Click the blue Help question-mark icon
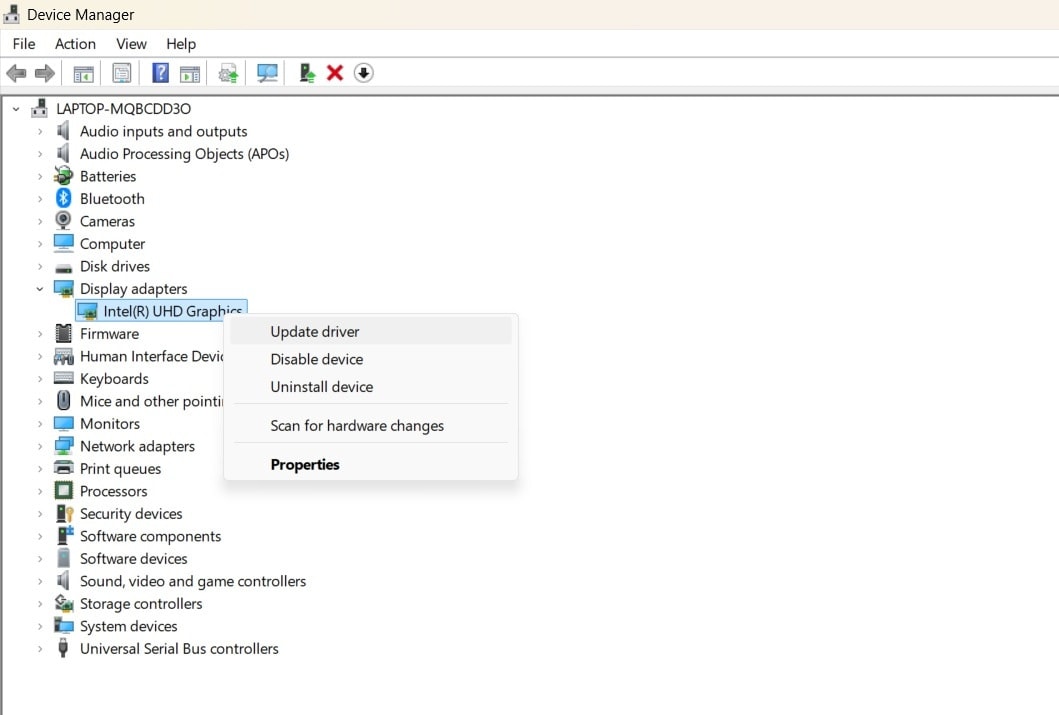The image size is (1059, 715). (x=161, y=72)
